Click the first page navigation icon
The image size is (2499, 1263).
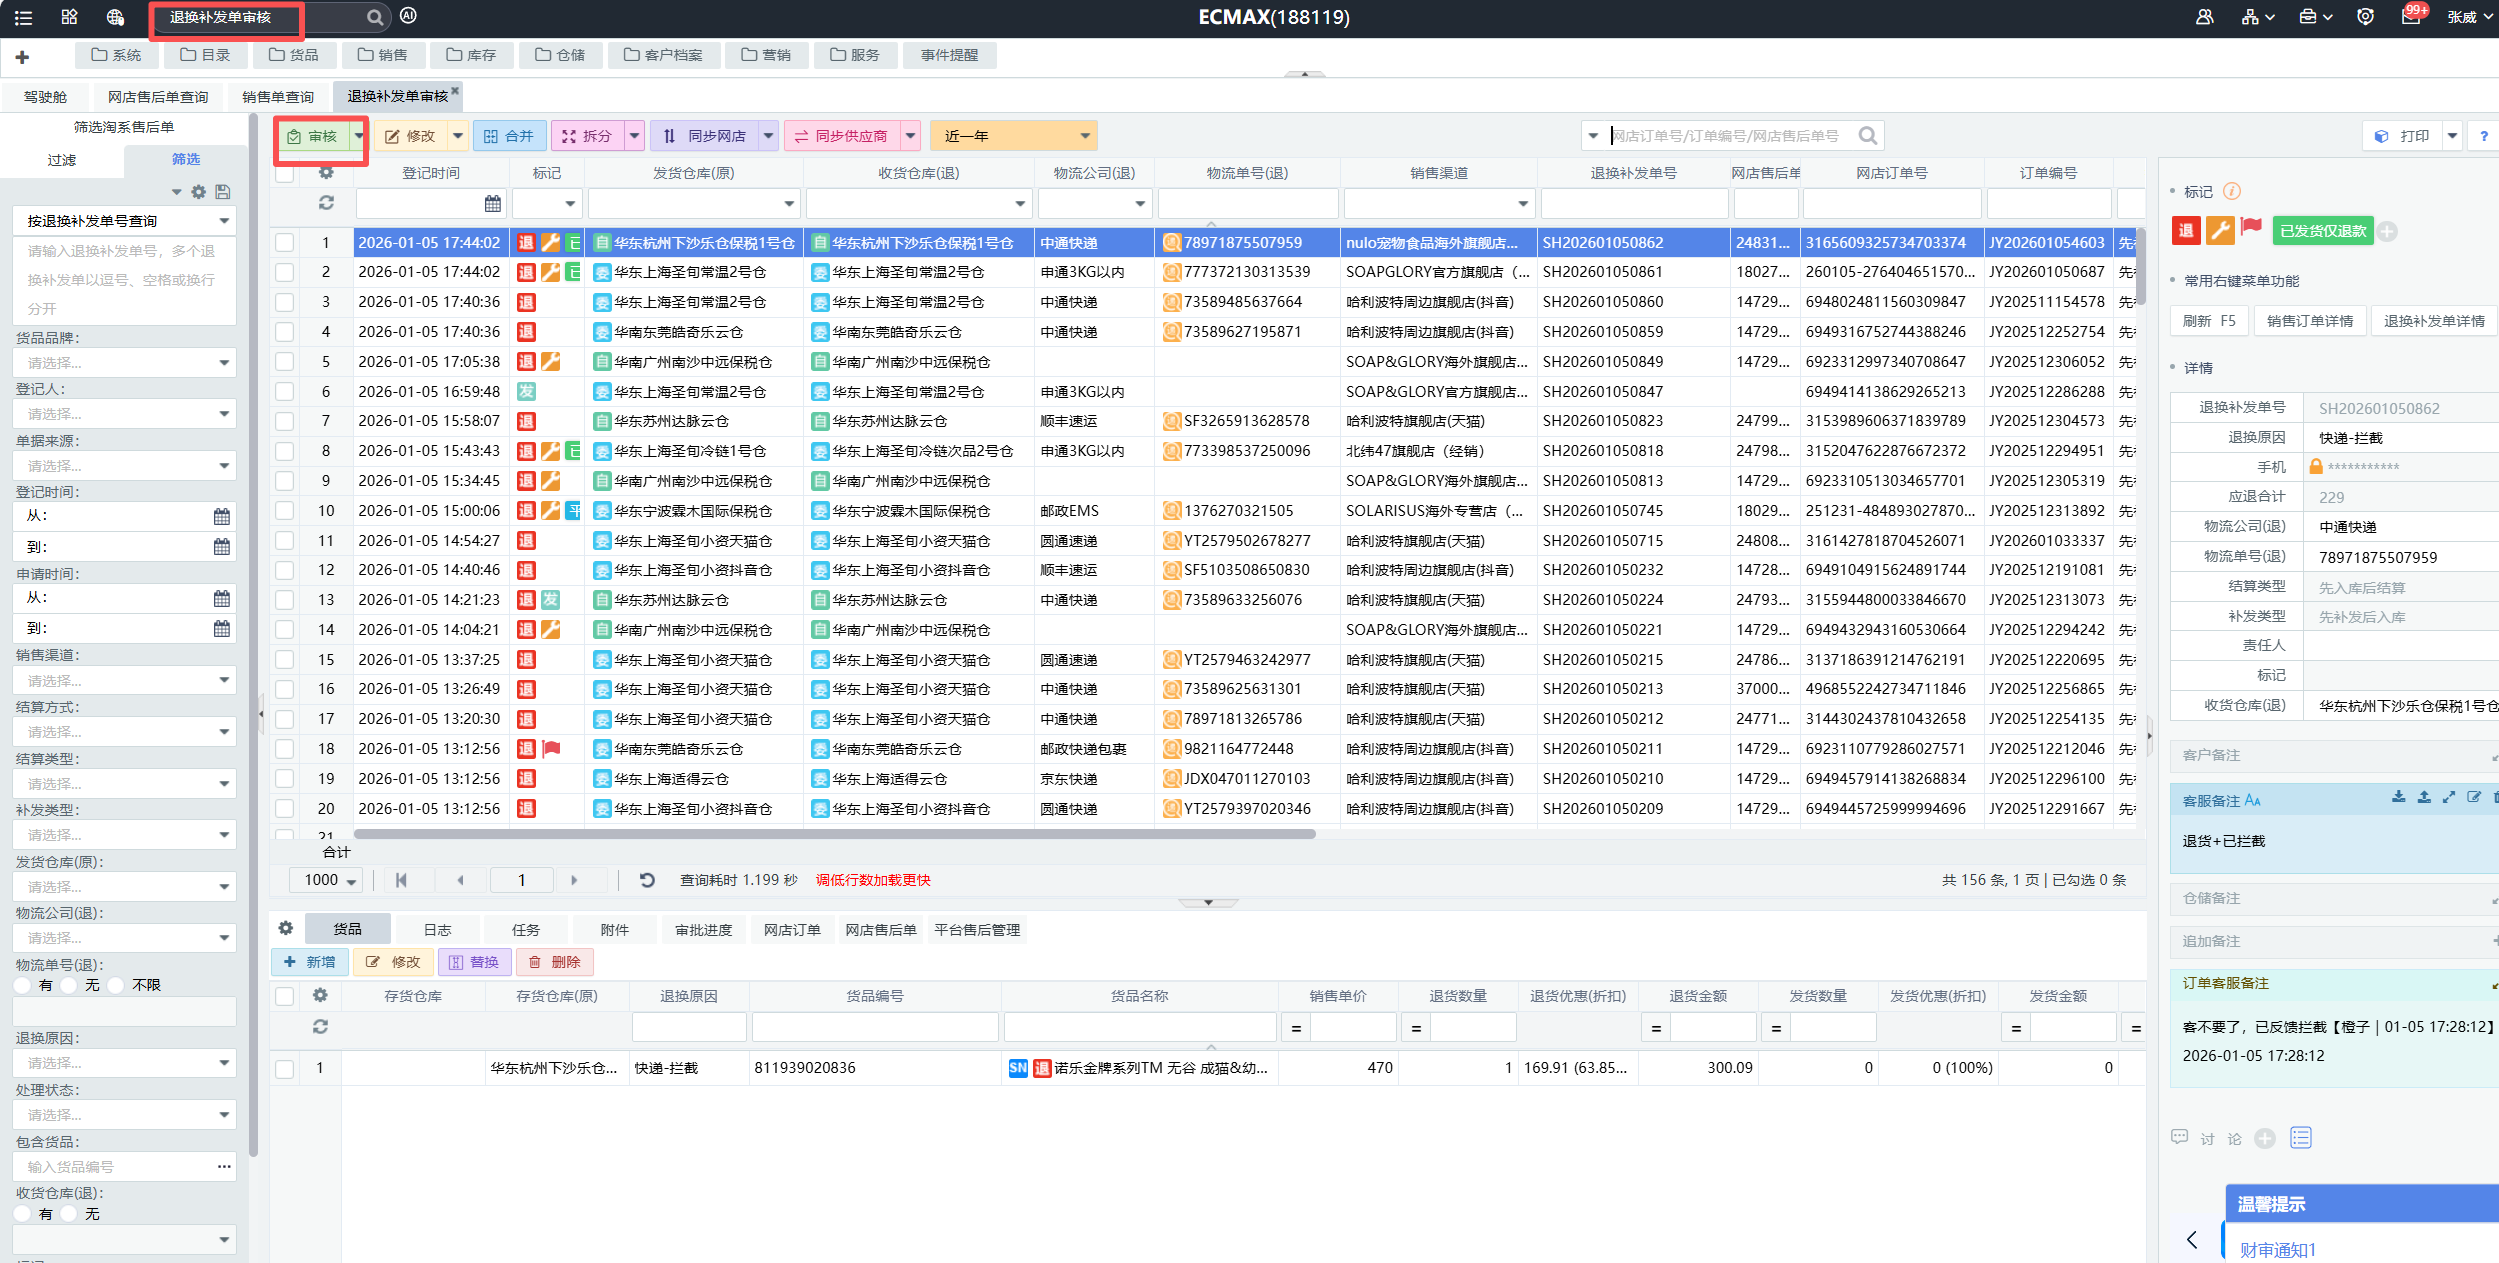[401, 880]
